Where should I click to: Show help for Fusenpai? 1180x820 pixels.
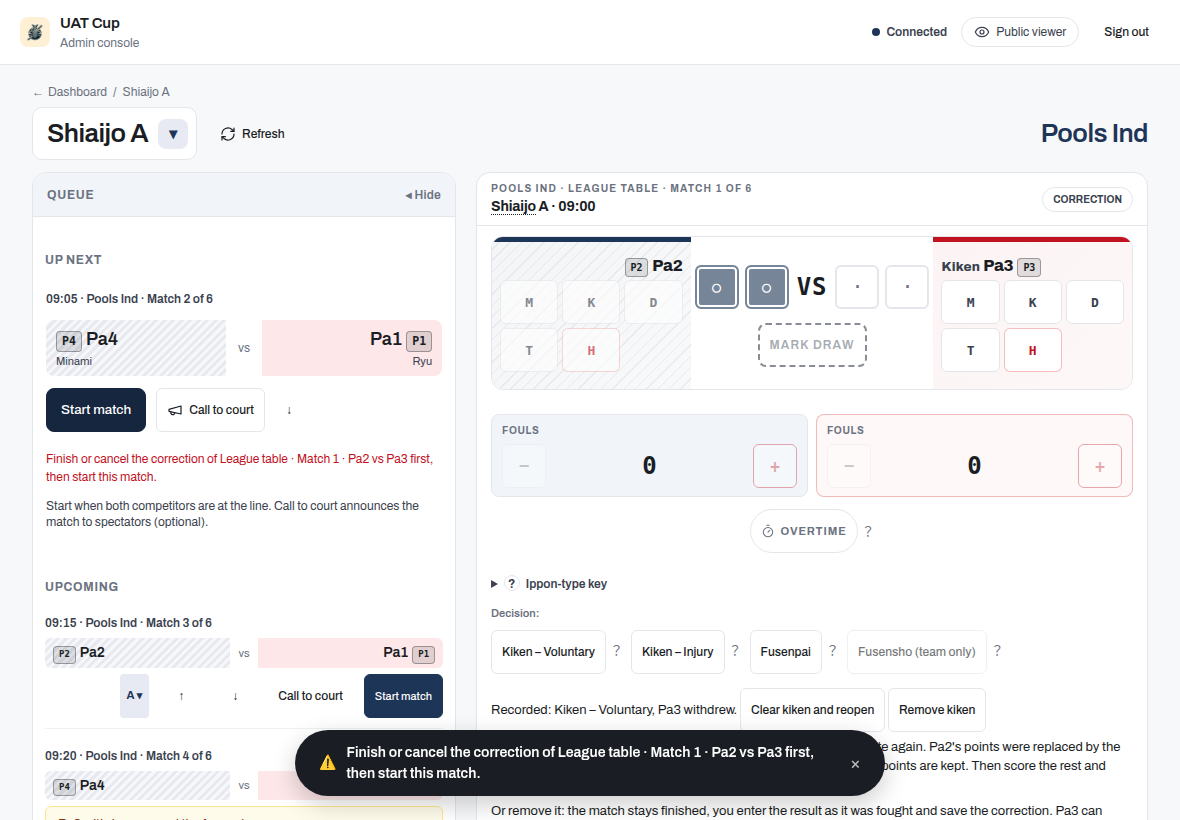pos(832,651)
